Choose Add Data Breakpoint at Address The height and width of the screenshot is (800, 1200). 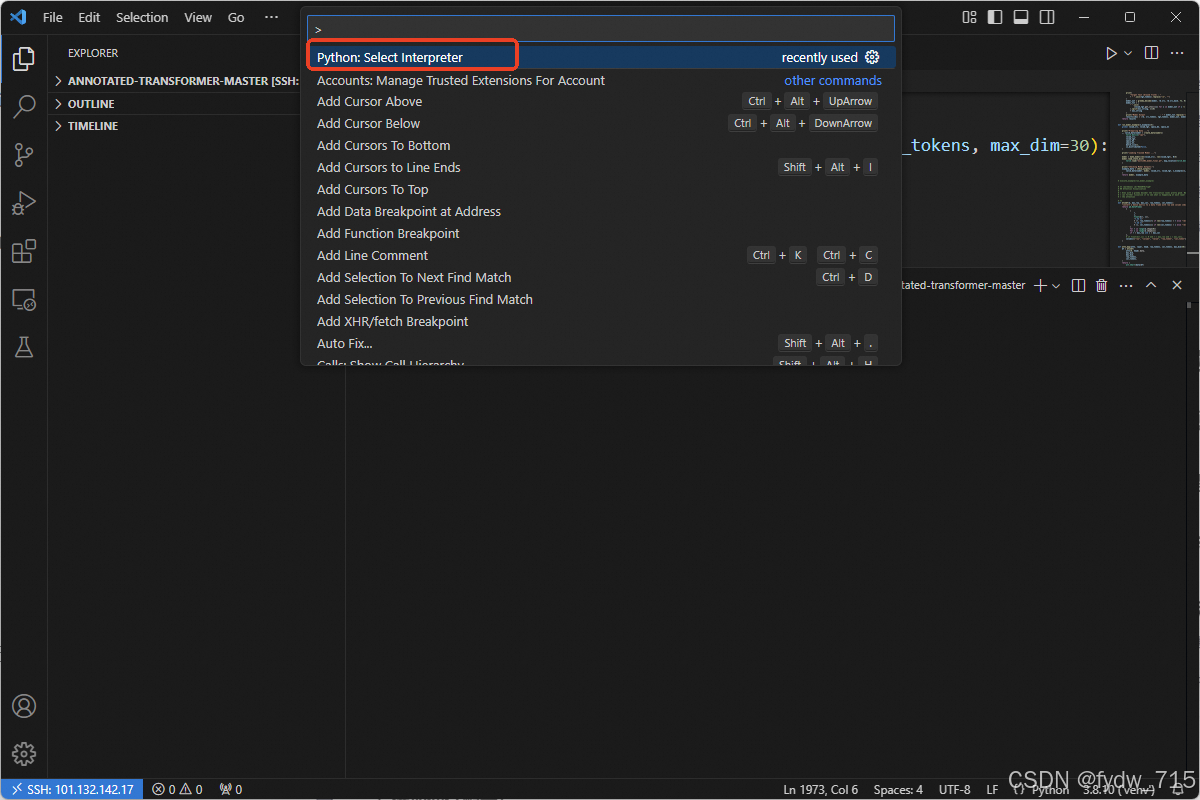601,211
